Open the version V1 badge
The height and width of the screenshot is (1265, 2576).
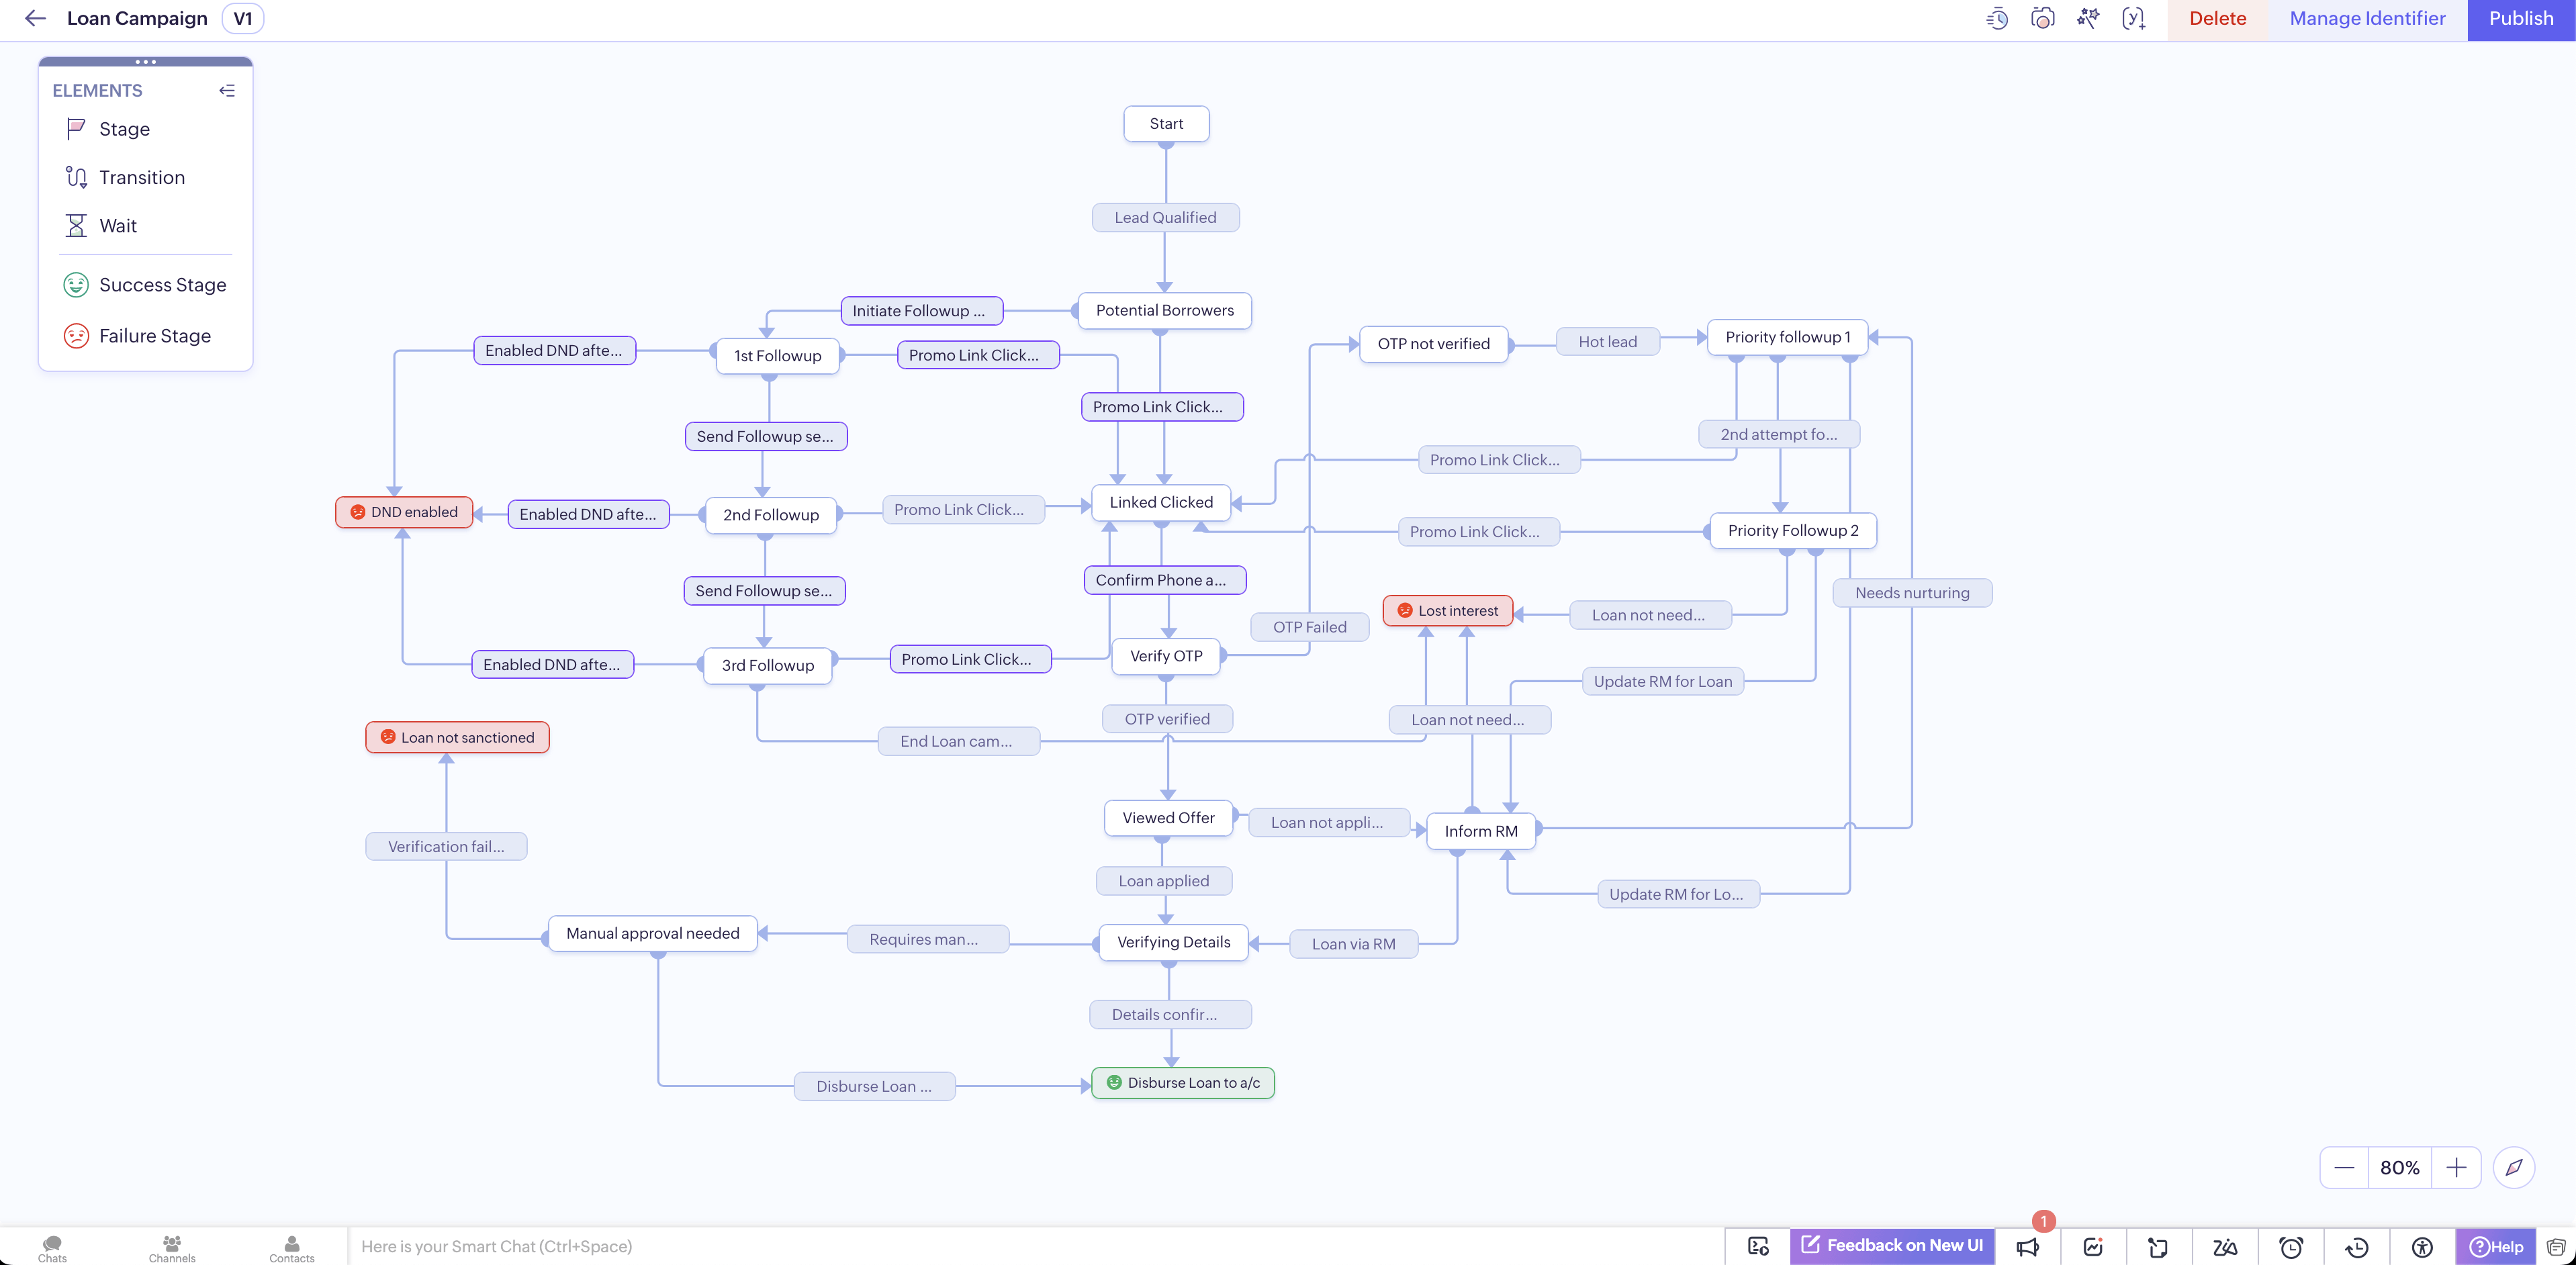243,18
